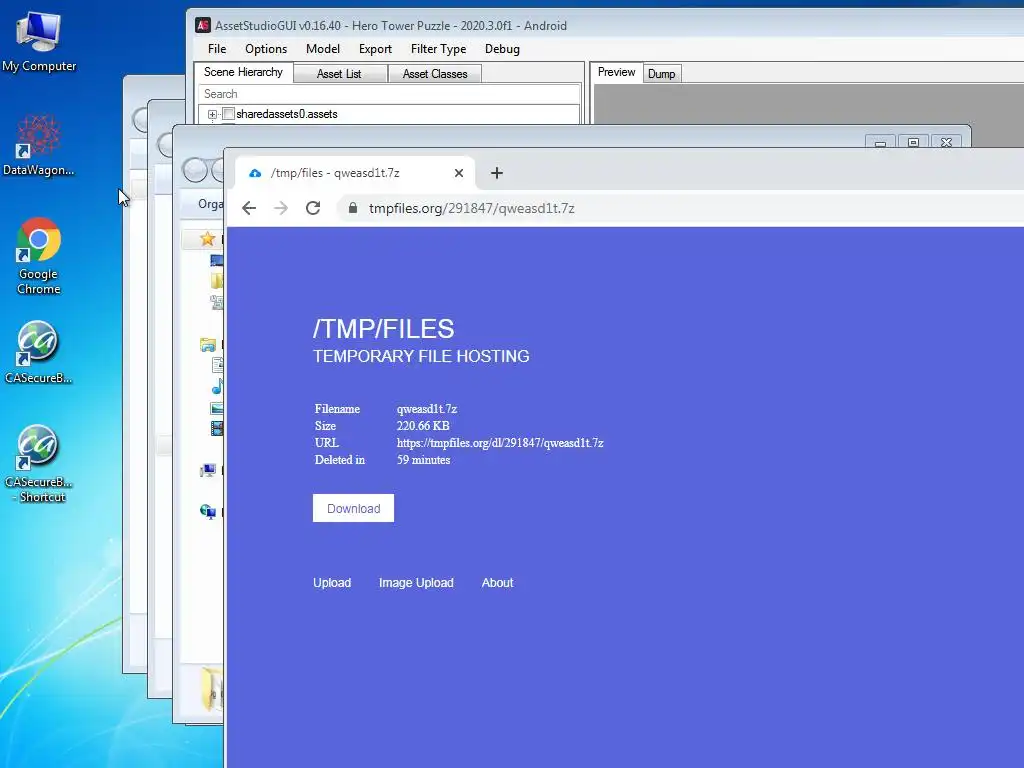Click the filename value qweasd1t.7z
The height and width of the screenshot is (768, 1024).
pyautogui.click(x=427, y=409)
